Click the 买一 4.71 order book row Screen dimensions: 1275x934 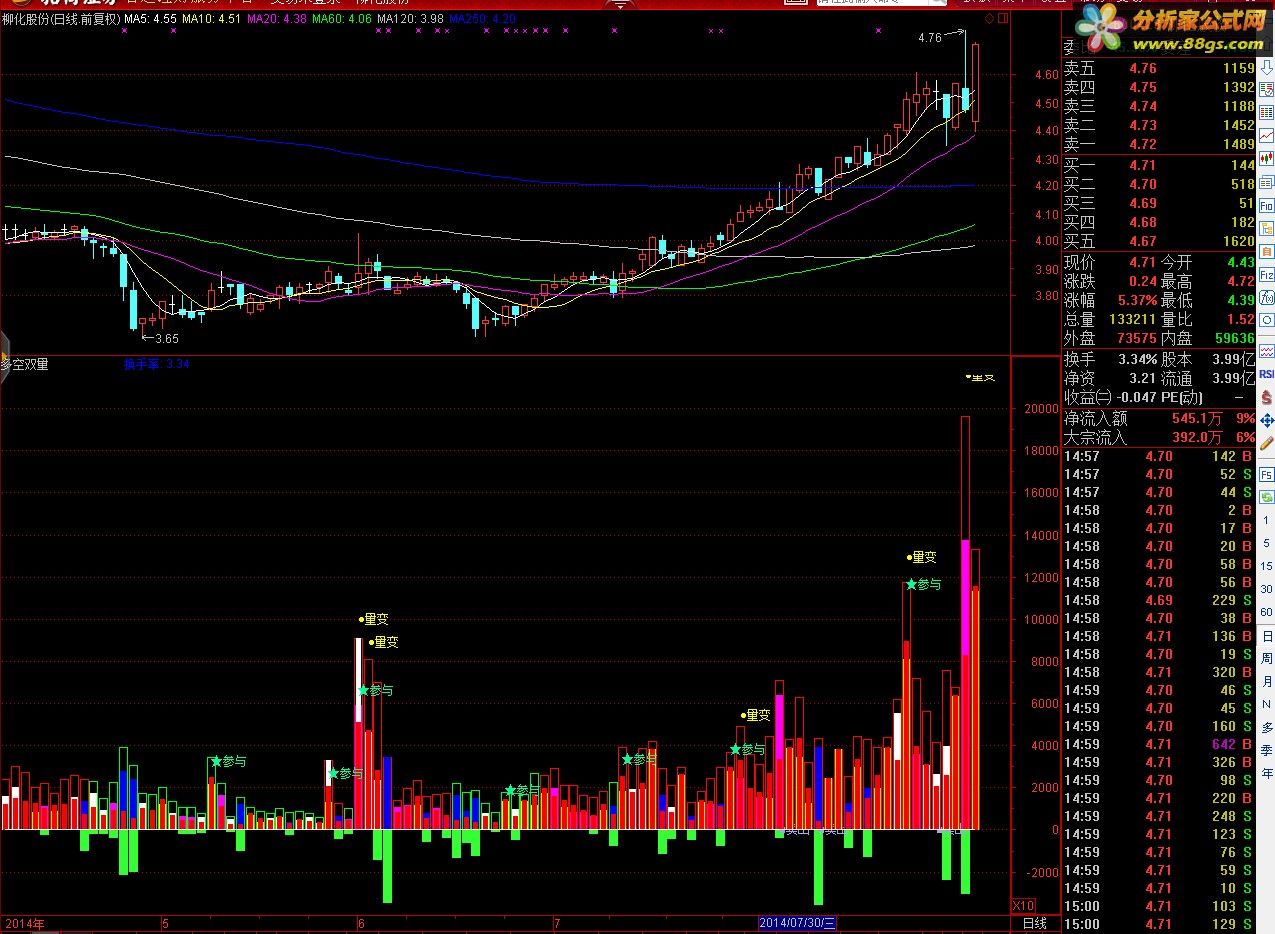click(x=1158, y=165)
